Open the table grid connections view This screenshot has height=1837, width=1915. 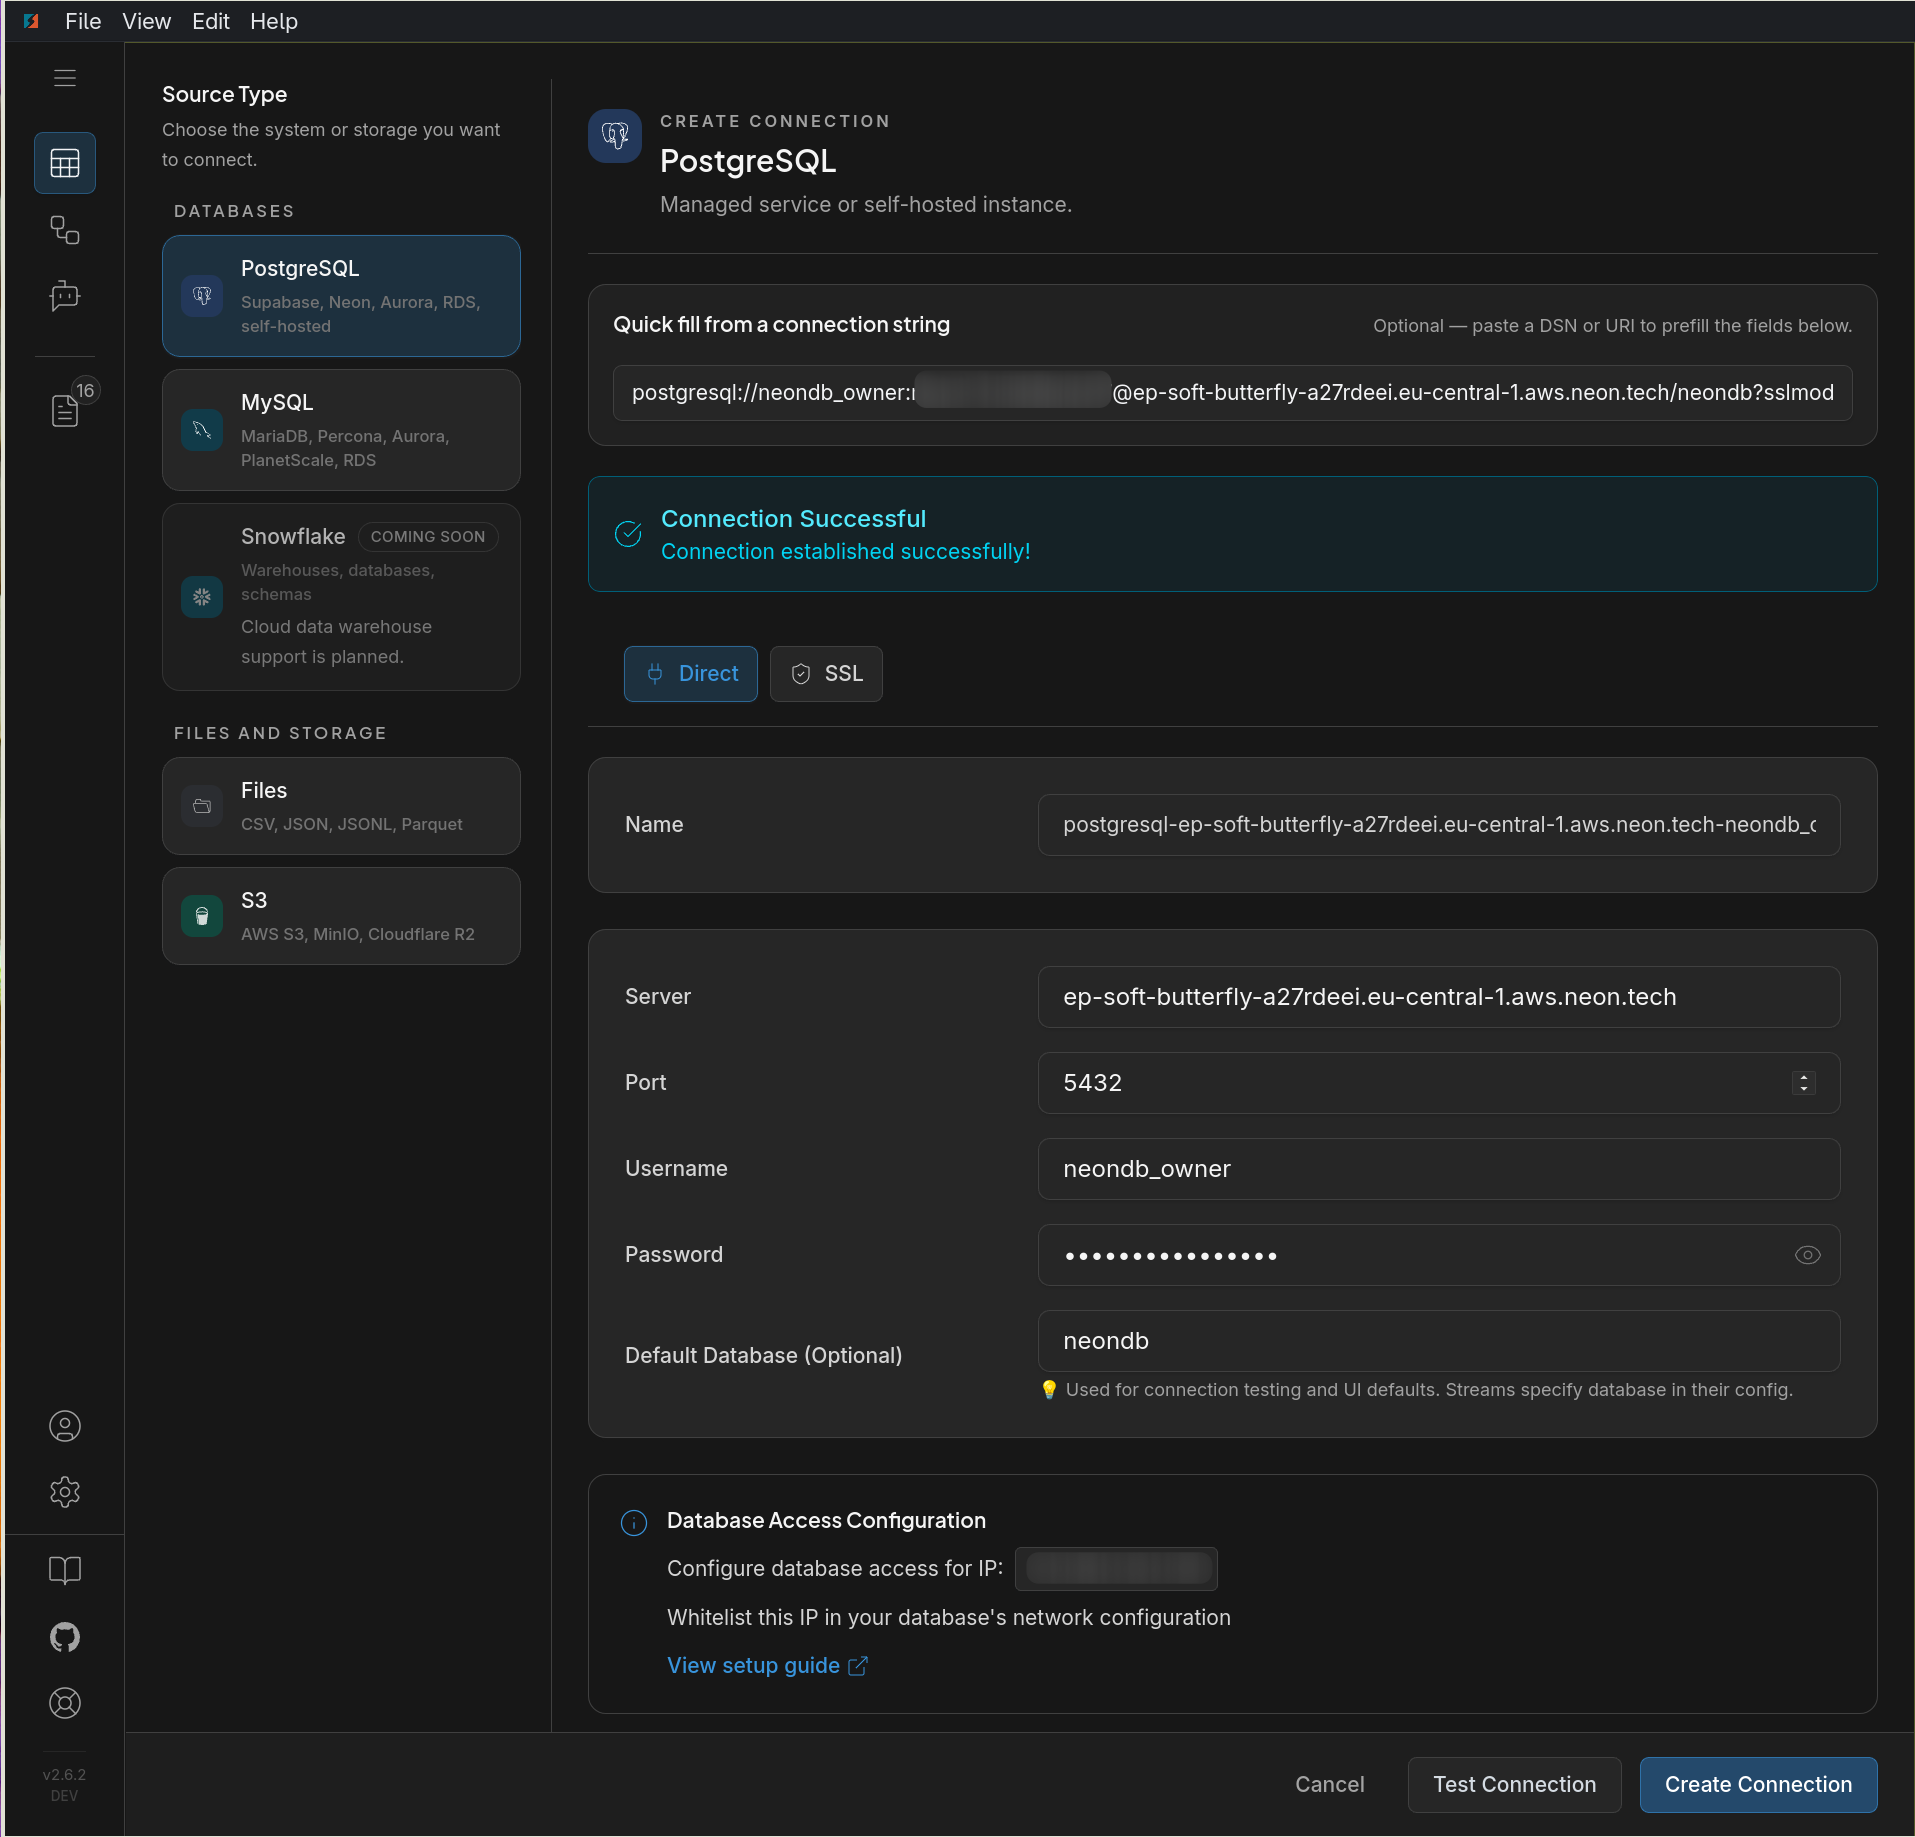tap(65, 163)
